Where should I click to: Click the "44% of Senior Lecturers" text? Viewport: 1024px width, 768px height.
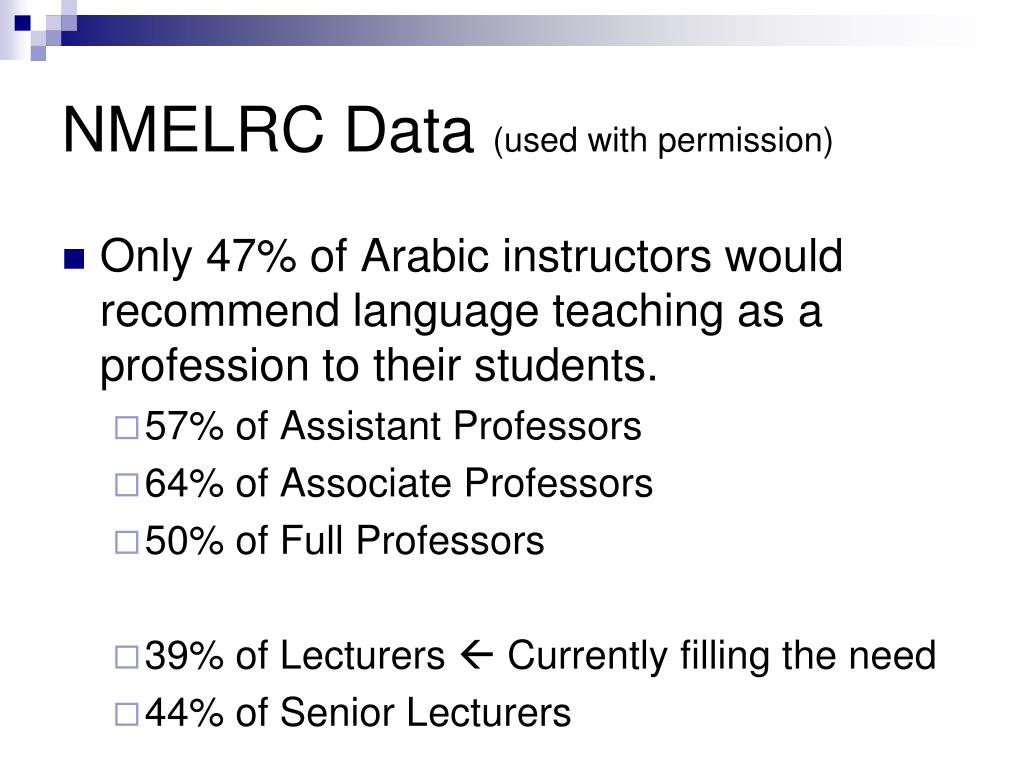coord(358,712)
